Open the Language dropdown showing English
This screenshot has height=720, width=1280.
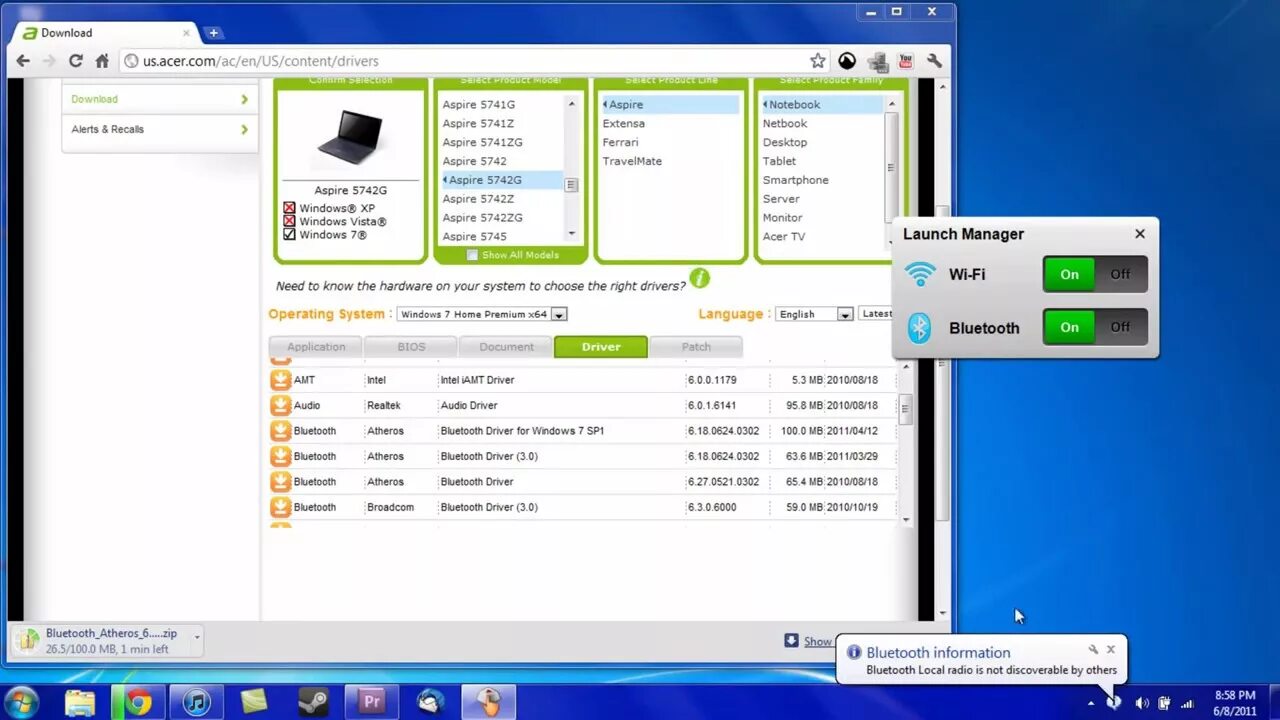pos(814,314)
